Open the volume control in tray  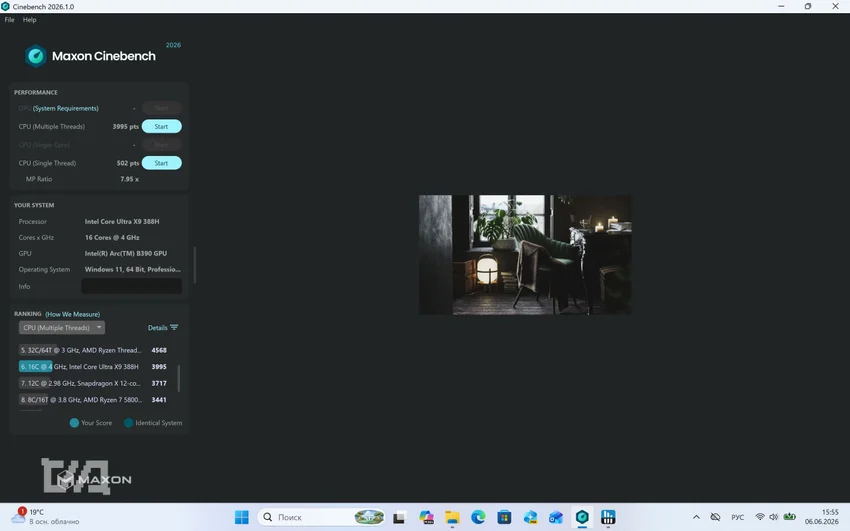coord(774,517)
